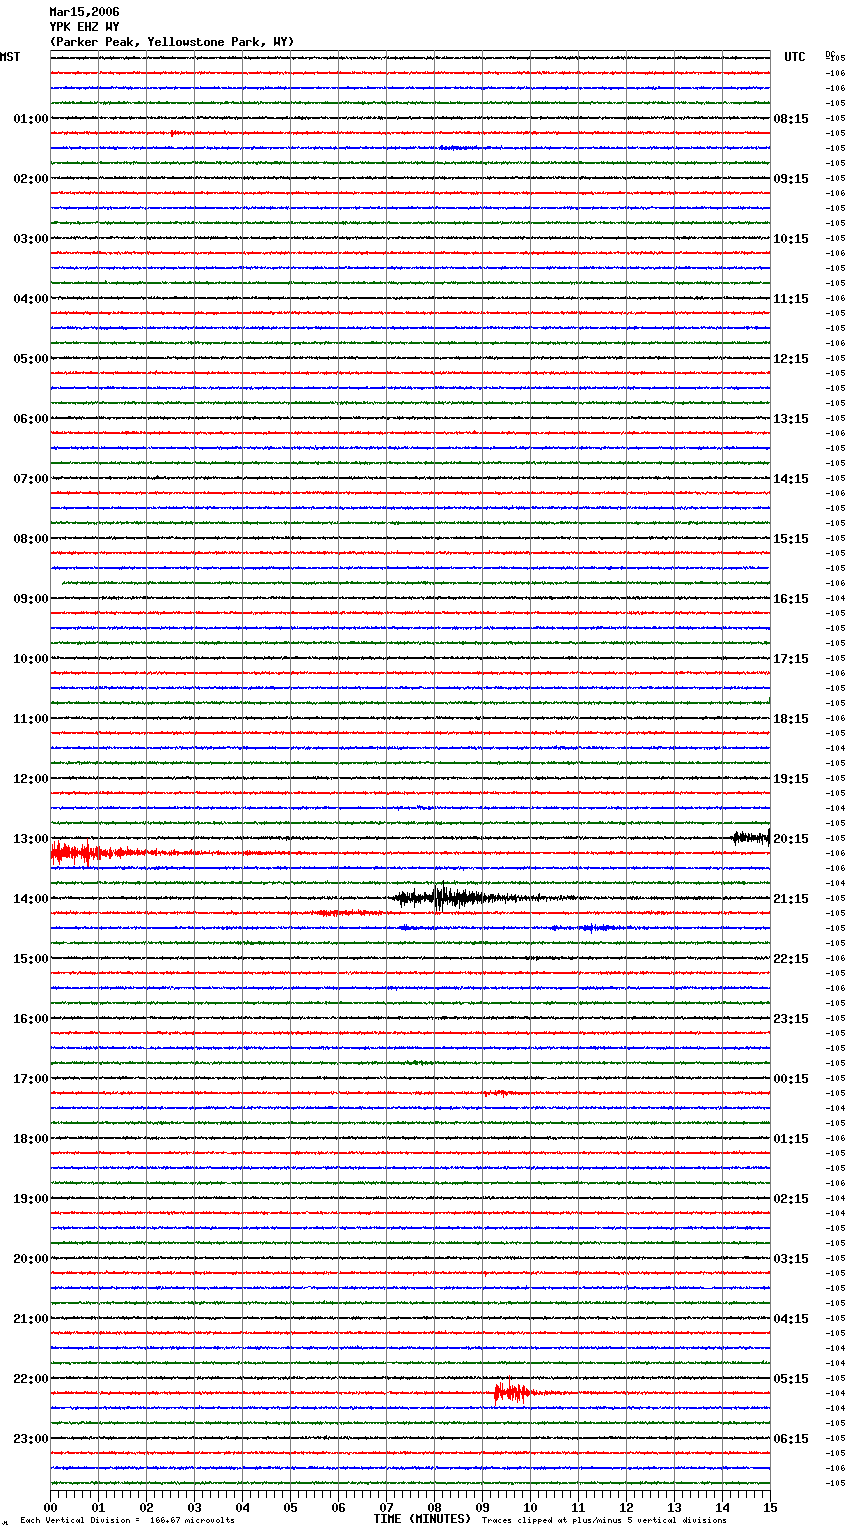Select the 17:00 MST time label
Image resolution: width=850 pixels, height=1534 pixels.
click(x=31, y=1079)
